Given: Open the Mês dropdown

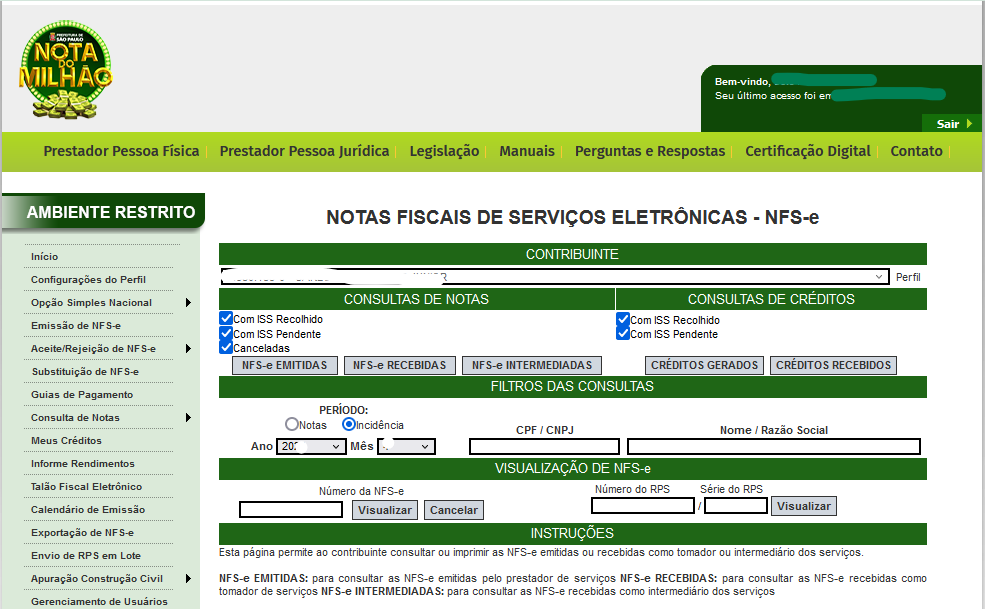Looking at the screenshot, I should coord(406,446).
